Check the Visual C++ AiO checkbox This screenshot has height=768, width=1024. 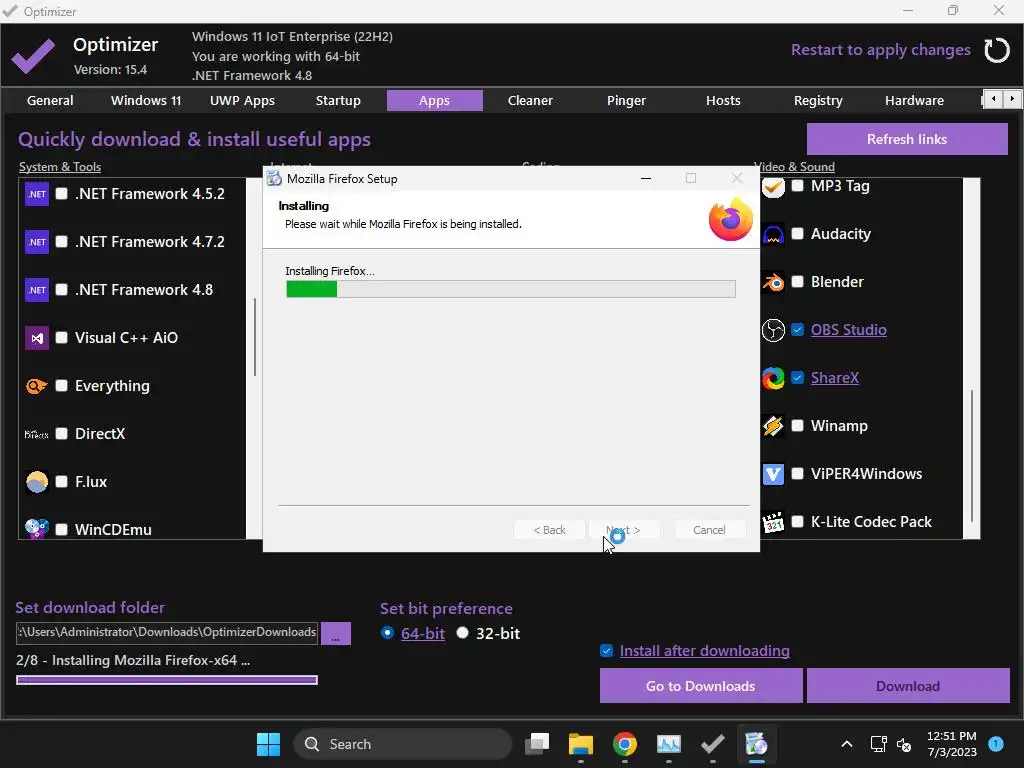(61, 338)
